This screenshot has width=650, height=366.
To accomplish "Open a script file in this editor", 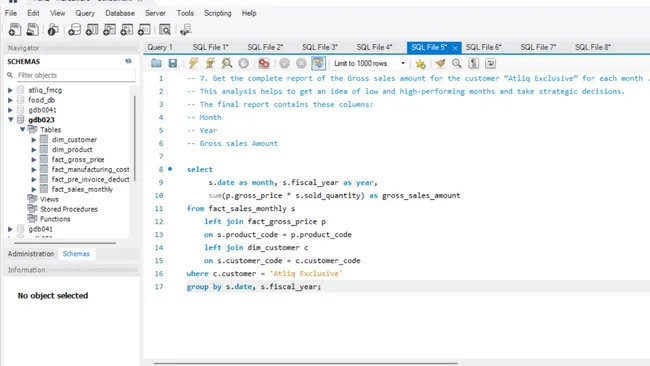I will point(156,63).
